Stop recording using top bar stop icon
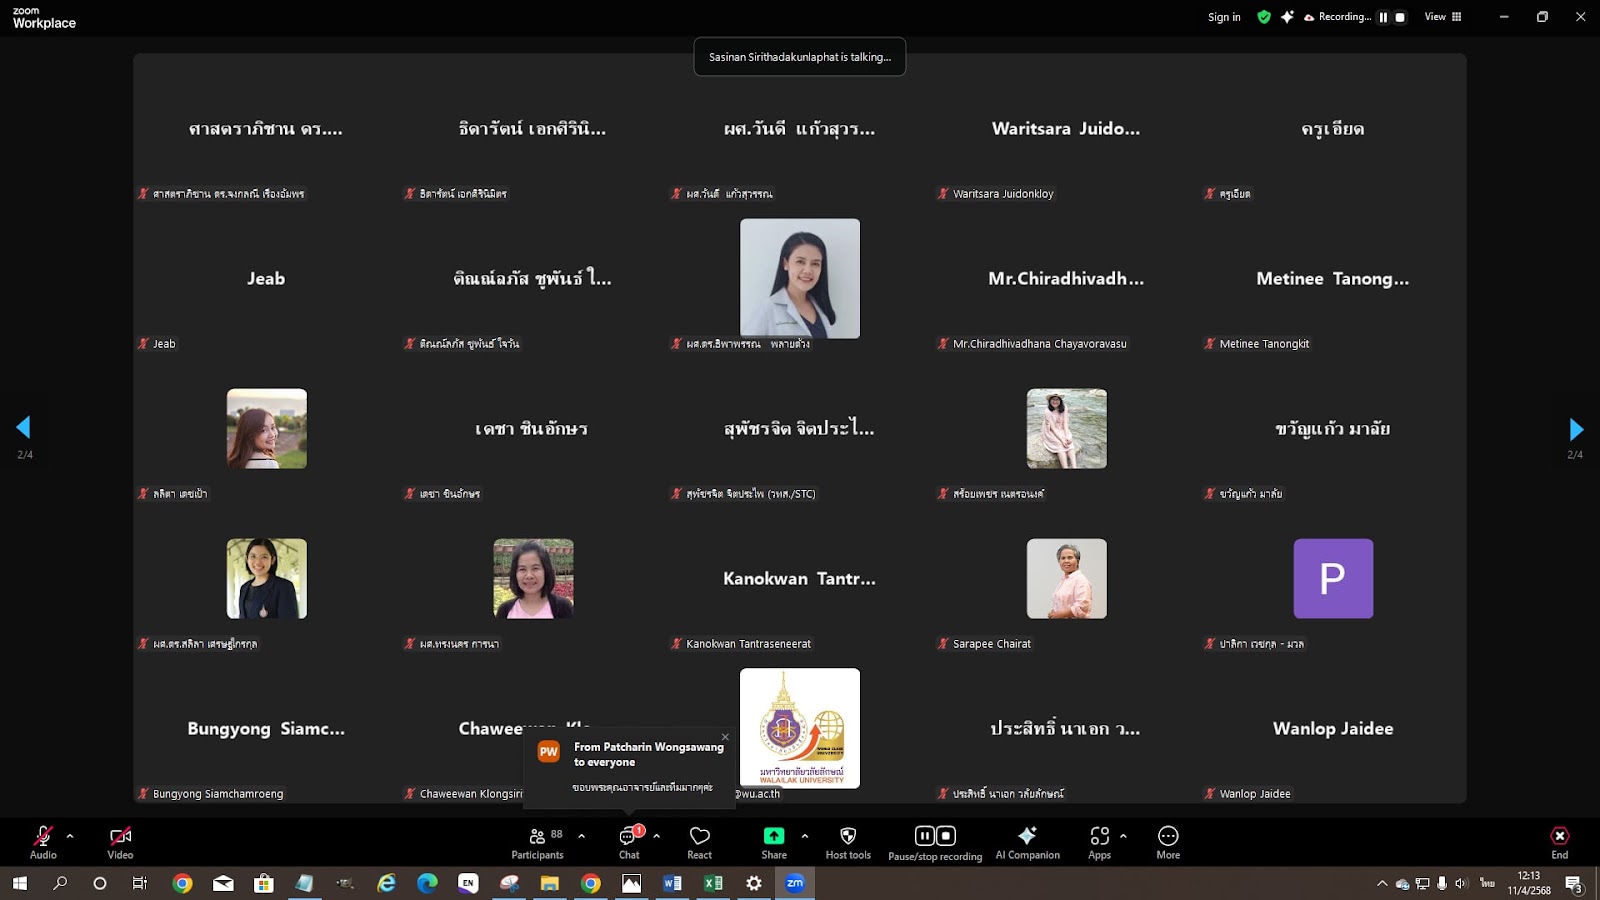Viewport: 1600px width, 900px height. click(1400, 17)
